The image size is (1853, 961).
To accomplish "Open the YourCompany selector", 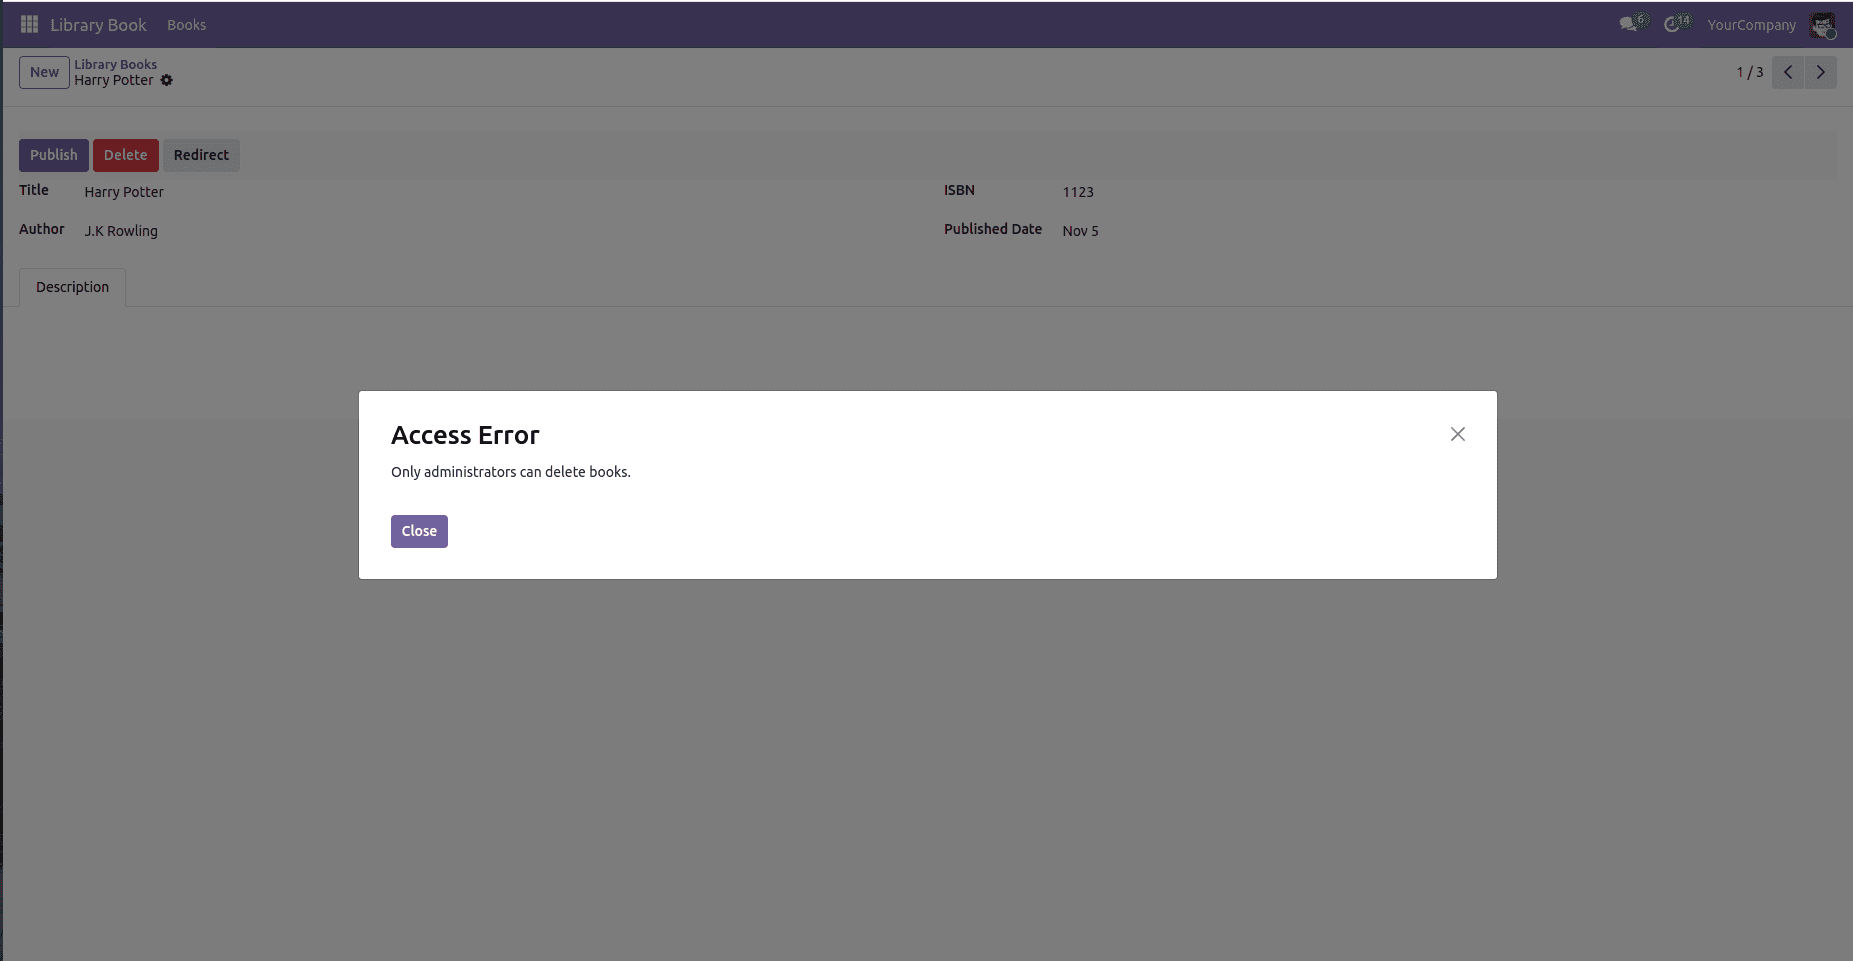I will click(1750, 24).
